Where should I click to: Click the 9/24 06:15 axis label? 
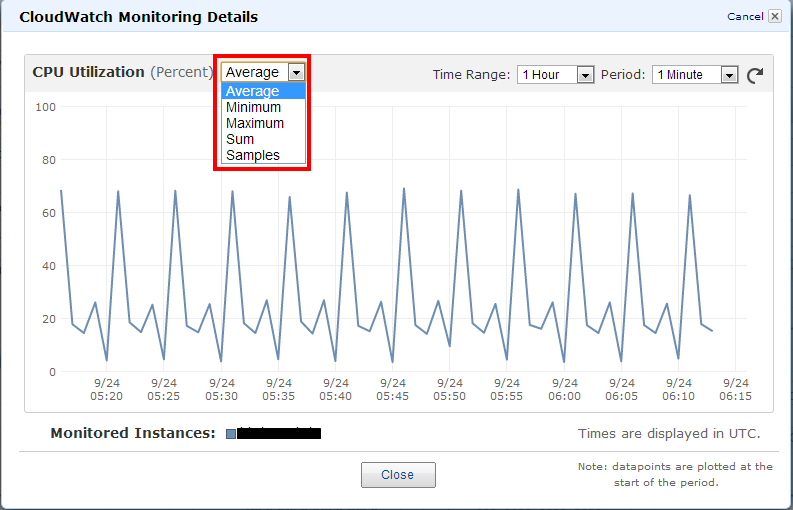tap(735, 390)
